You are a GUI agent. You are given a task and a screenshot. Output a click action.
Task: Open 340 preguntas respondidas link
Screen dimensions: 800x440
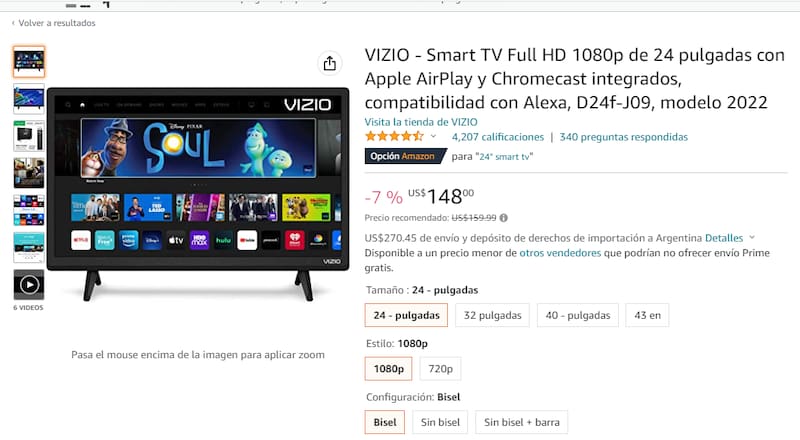point(623,137)
